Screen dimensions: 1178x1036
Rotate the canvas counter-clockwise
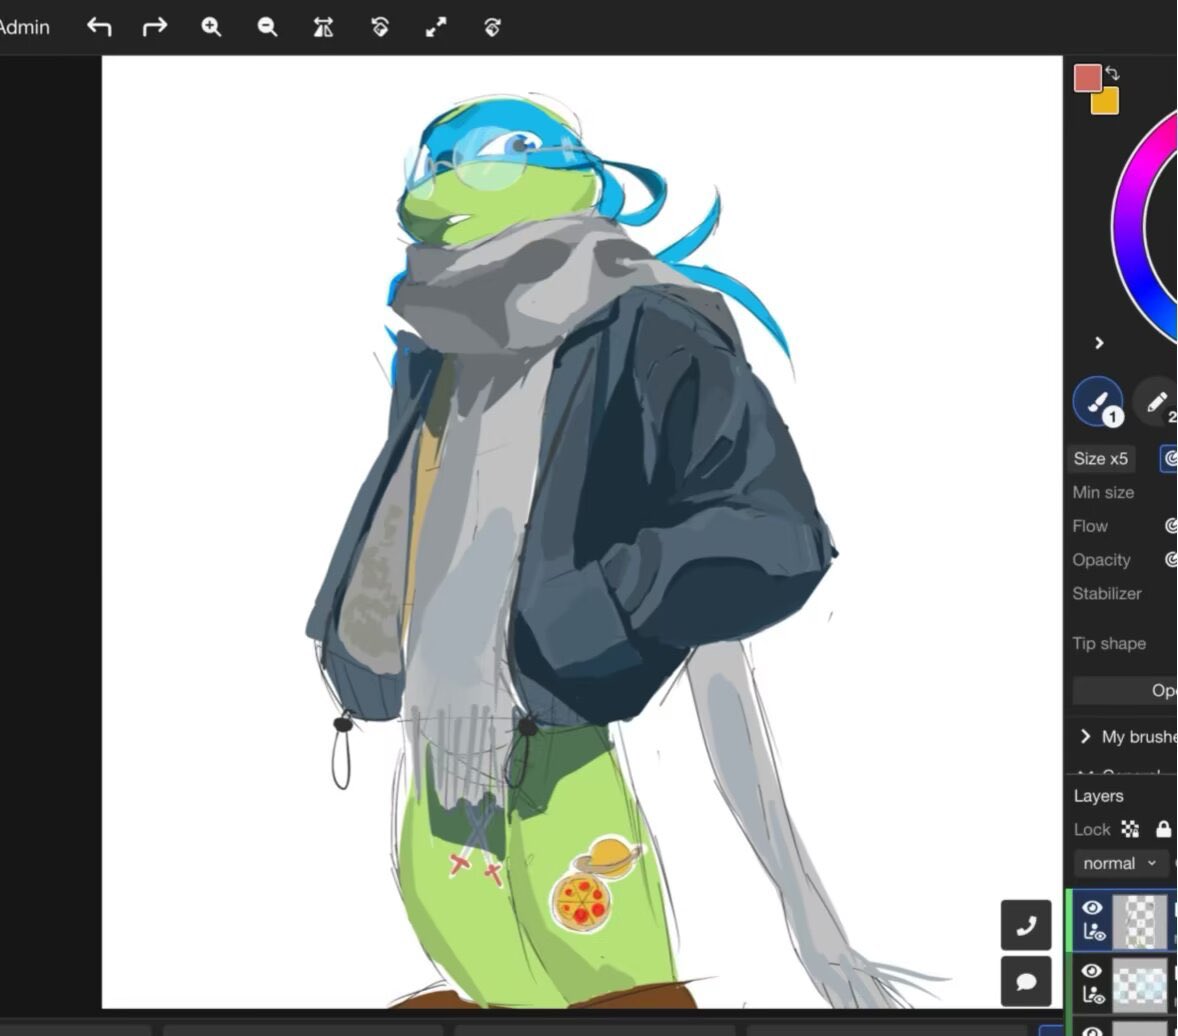pyautogui.click(x=379, y=27)
